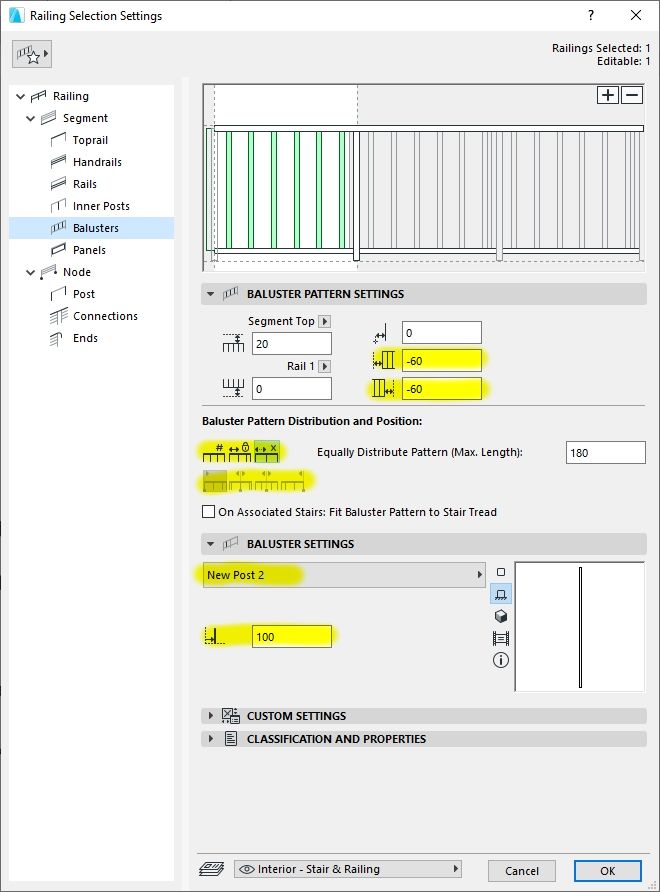Image resolution: width=660 pixels, height=892 pixels.
Task: Choose divide-by-number pattern distribution icon
Action: click(214, 452)
